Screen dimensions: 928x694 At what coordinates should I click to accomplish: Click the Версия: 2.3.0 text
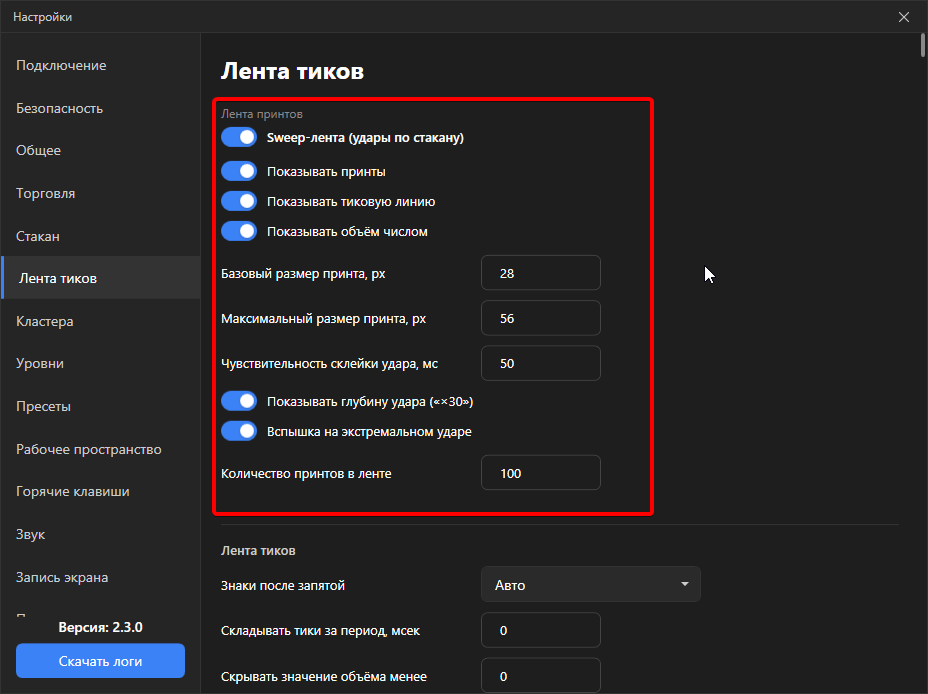(101, 627)
